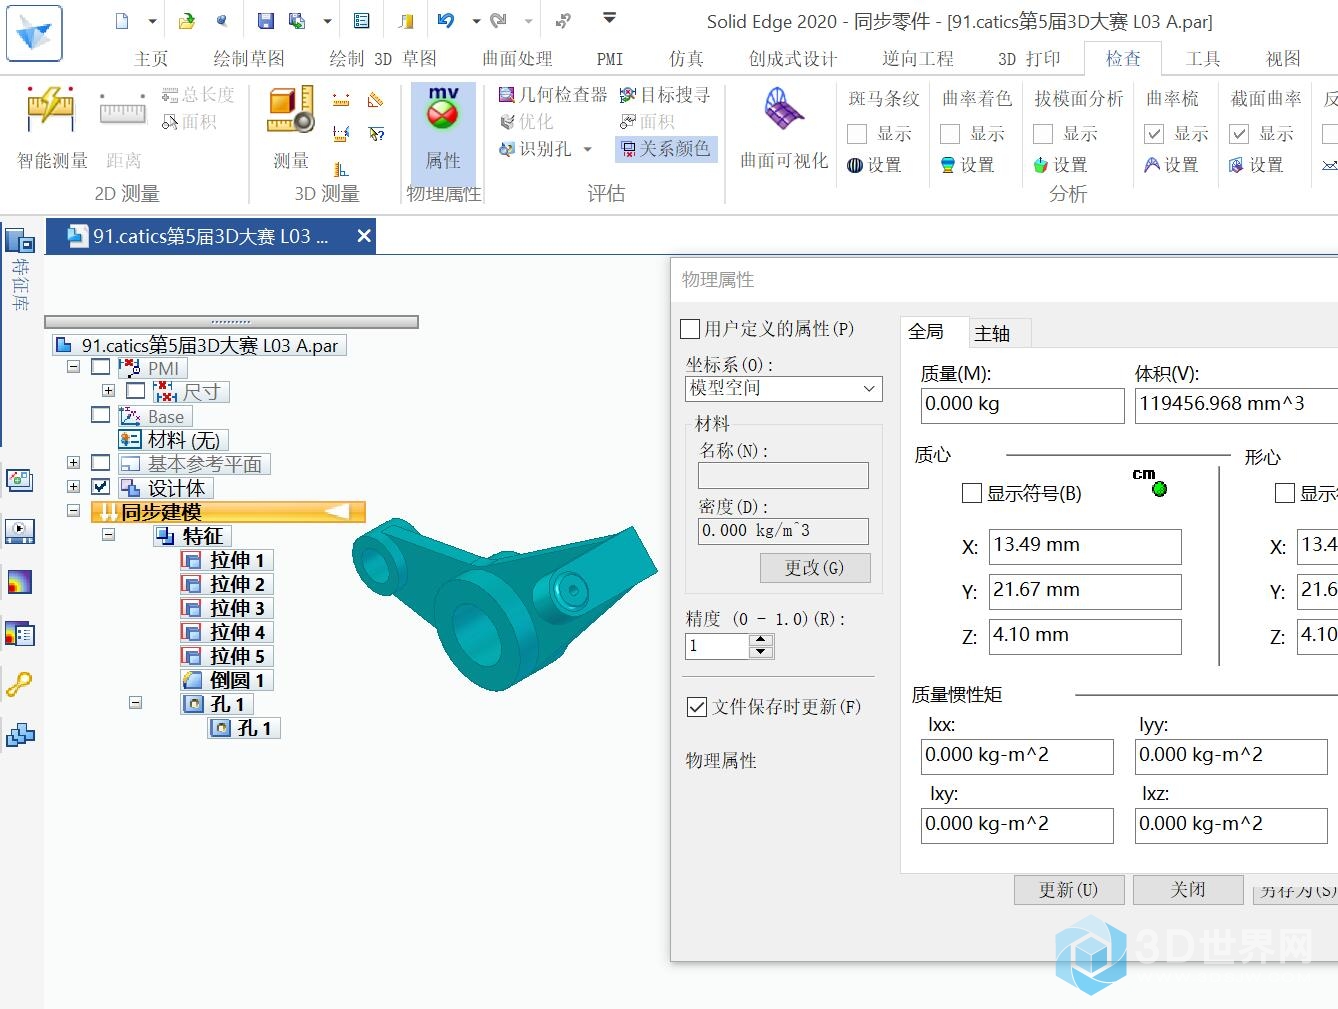Open Draft Face Analysis settings (拔模面分析 设置)
1338x1009 pixels.
point(1060,165)
